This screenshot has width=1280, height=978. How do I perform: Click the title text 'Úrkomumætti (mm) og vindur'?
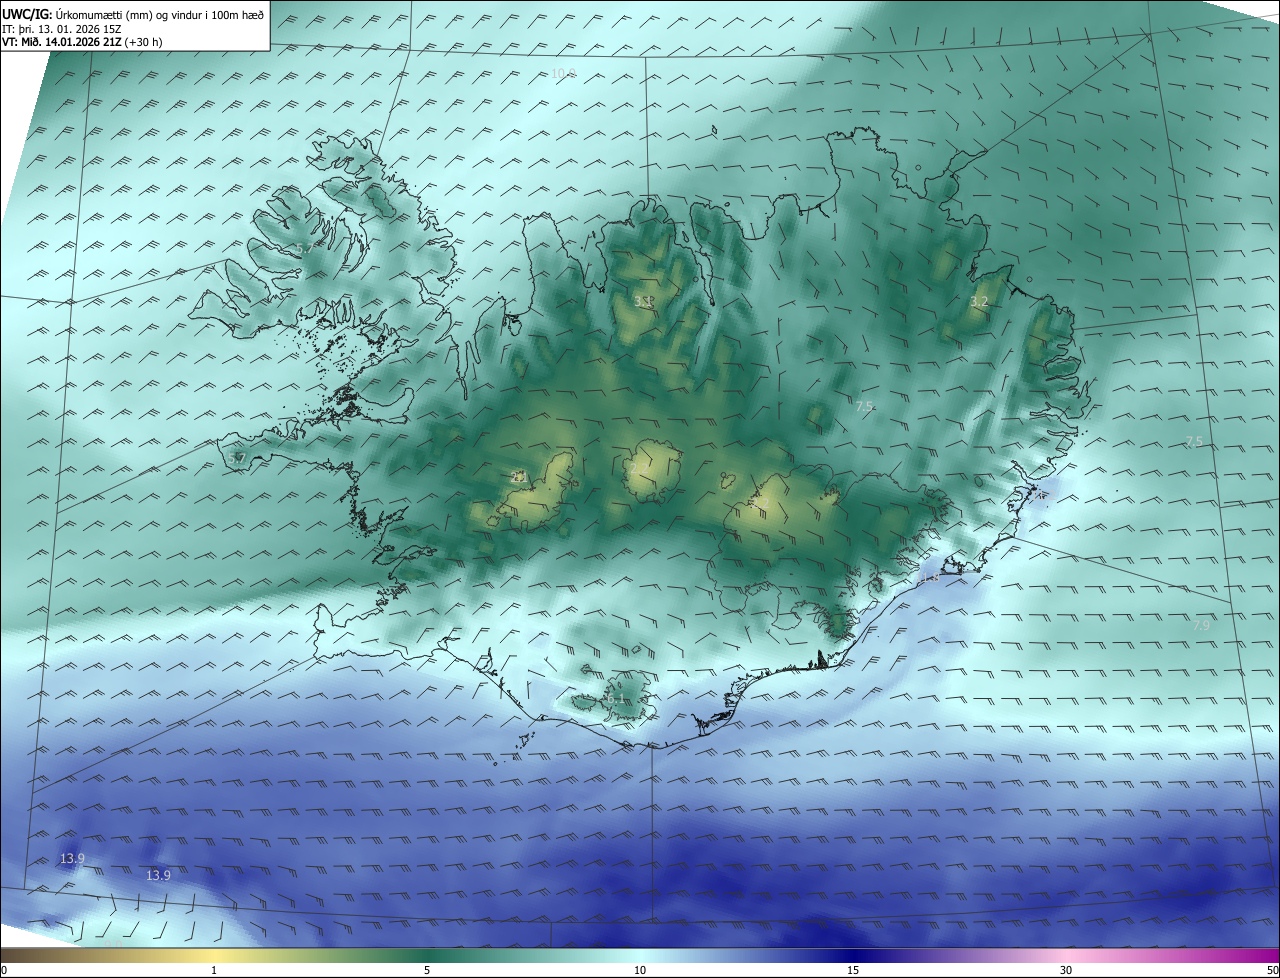(x=127, y=14)
